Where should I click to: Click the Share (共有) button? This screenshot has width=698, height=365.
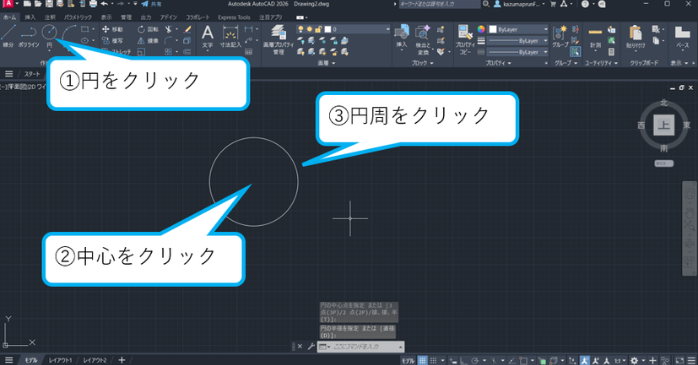pos(152,4)
